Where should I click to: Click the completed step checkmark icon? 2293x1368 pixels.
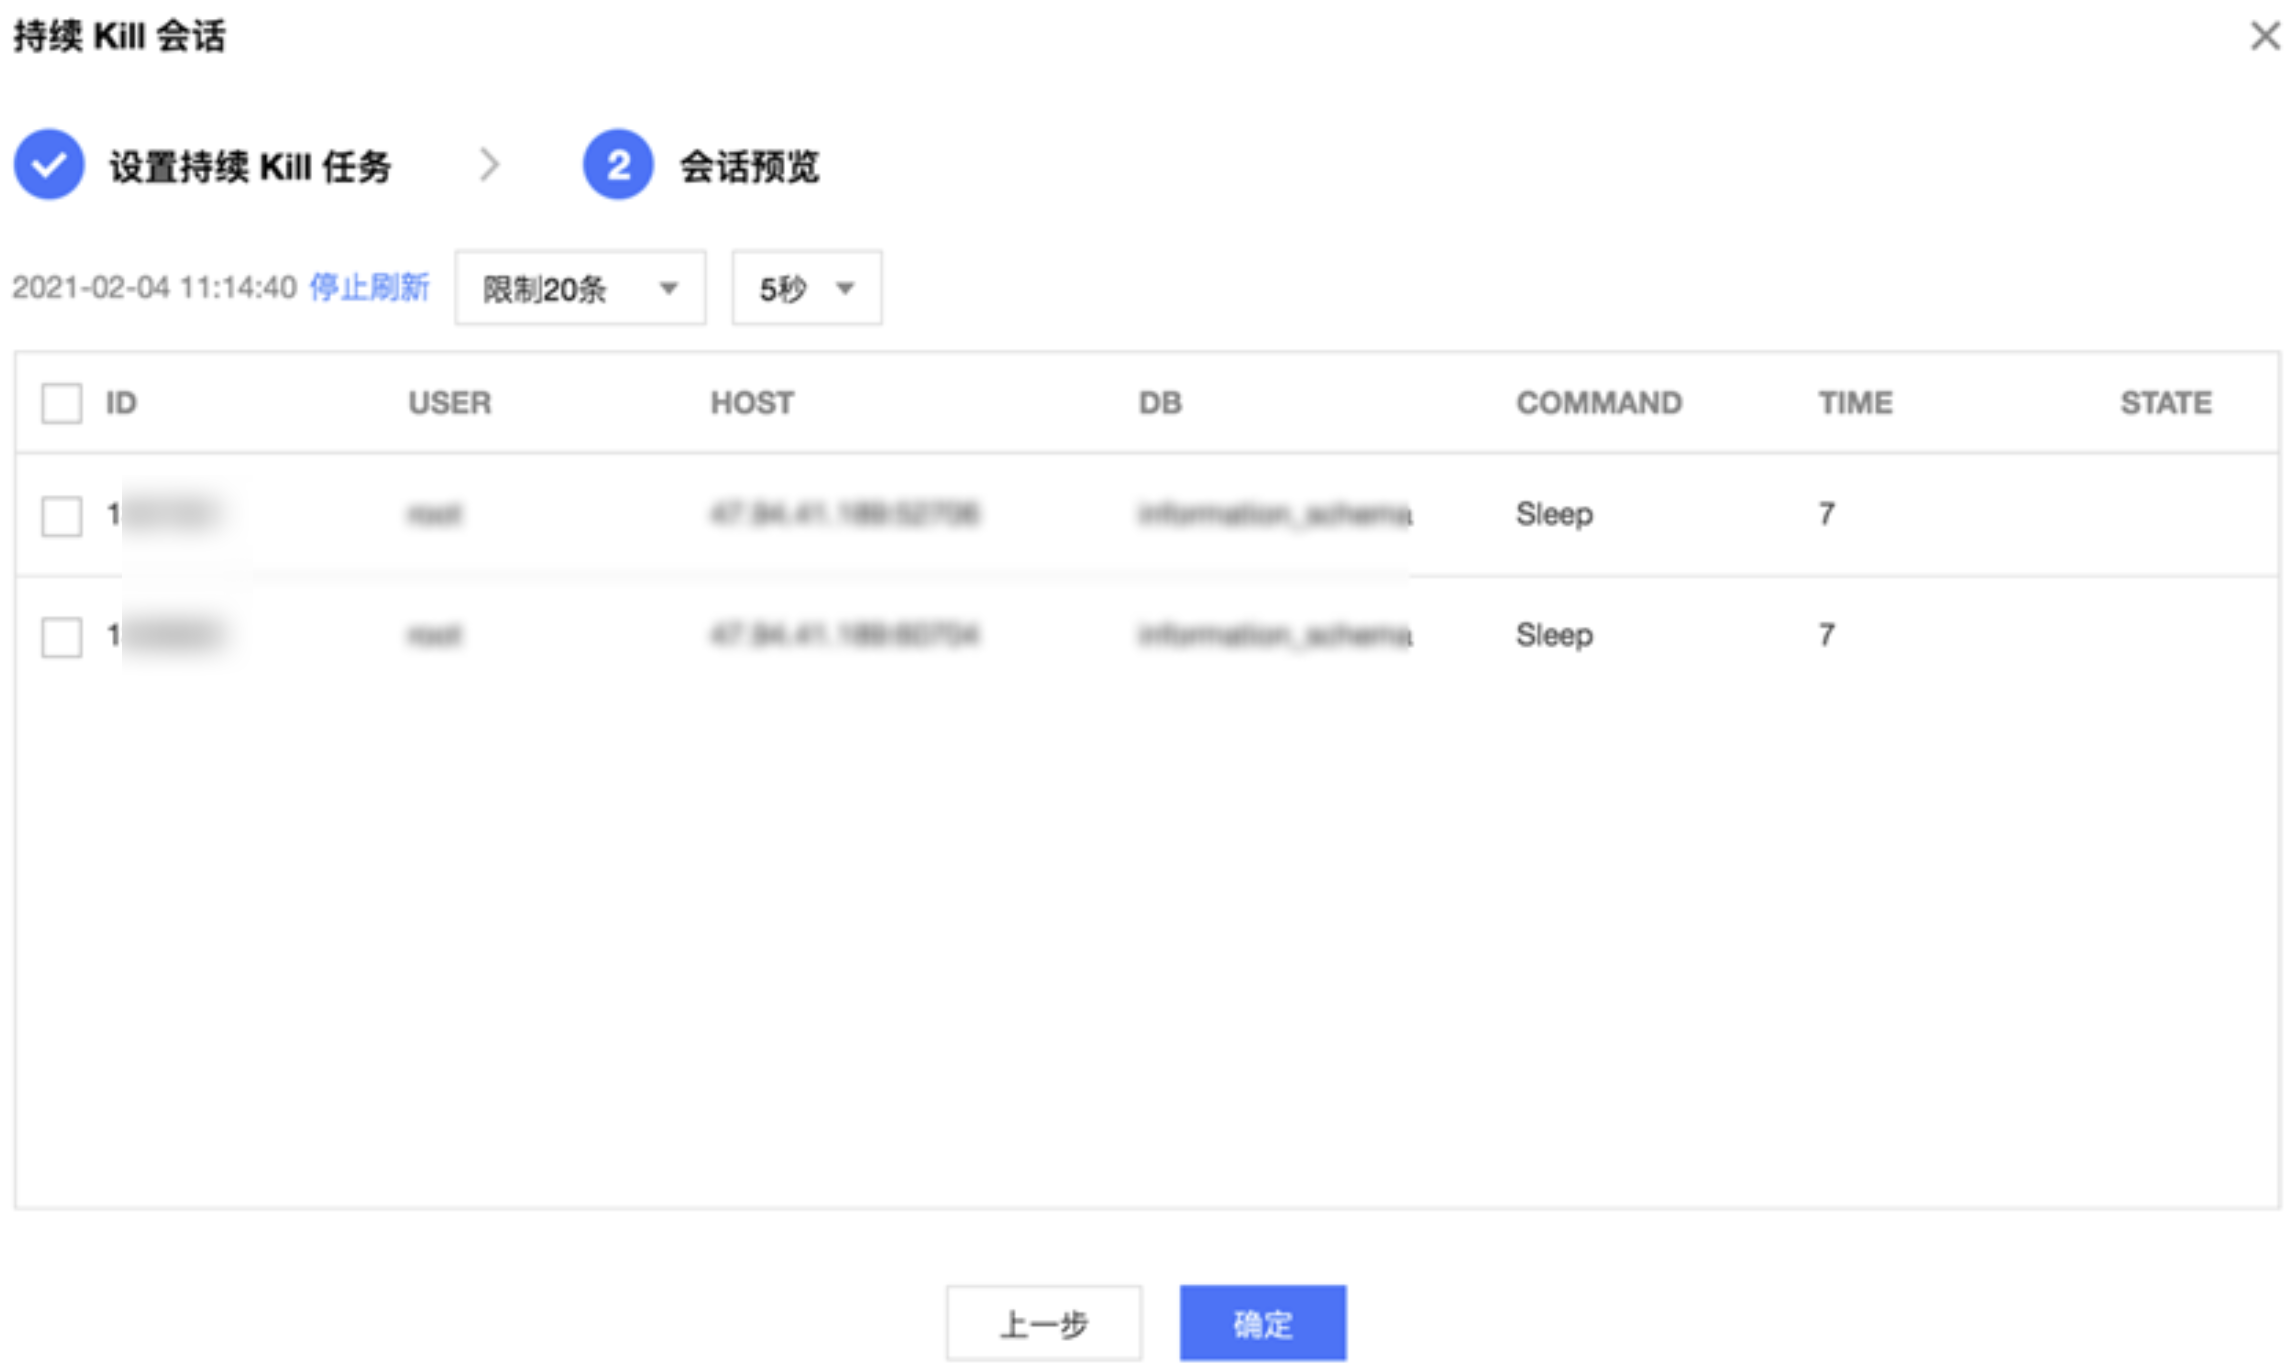click(x=48, y=164)
